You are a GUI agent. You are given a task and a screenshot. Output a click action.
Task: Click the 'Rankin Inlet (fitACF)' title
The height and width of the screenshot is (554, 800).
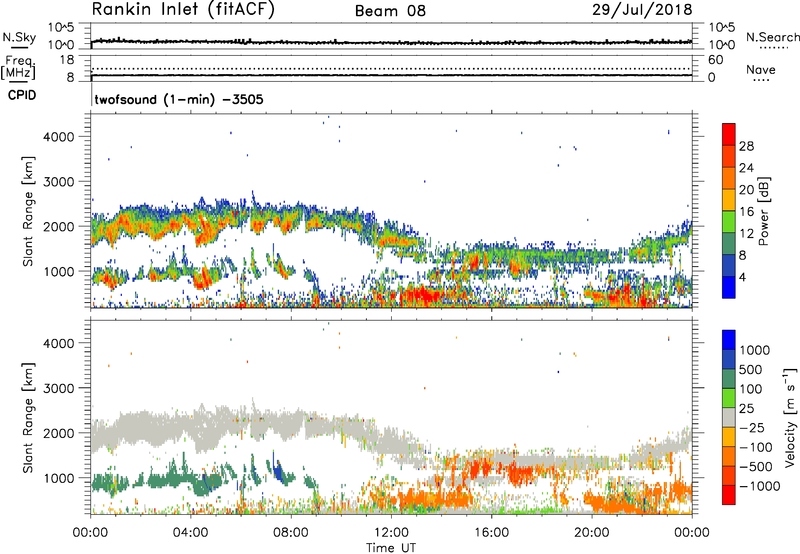(x=183, y=10)
